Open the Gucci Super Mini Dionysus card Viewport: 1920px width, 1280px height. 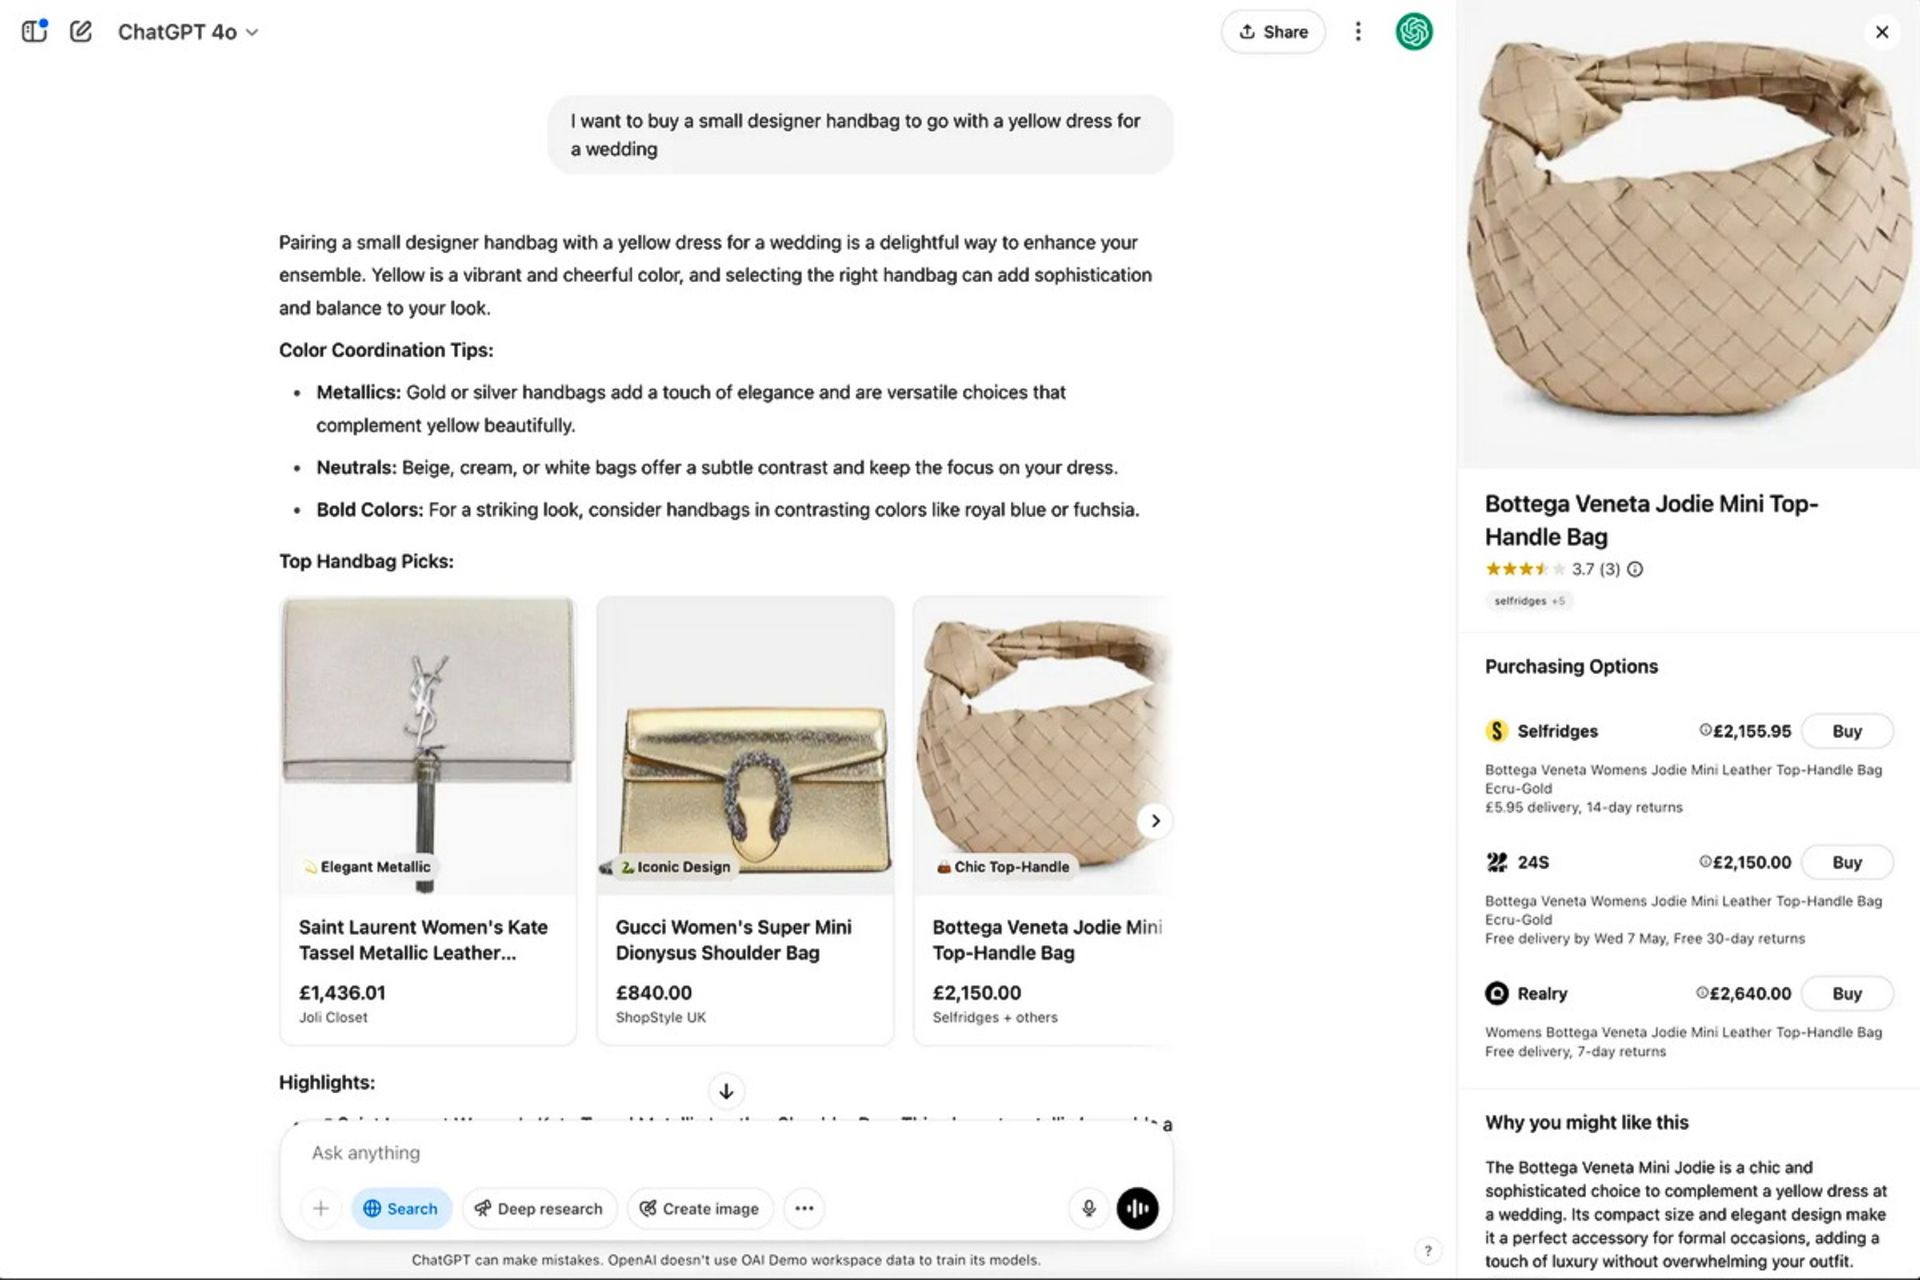pyautogui.click(x=745, y=820)
